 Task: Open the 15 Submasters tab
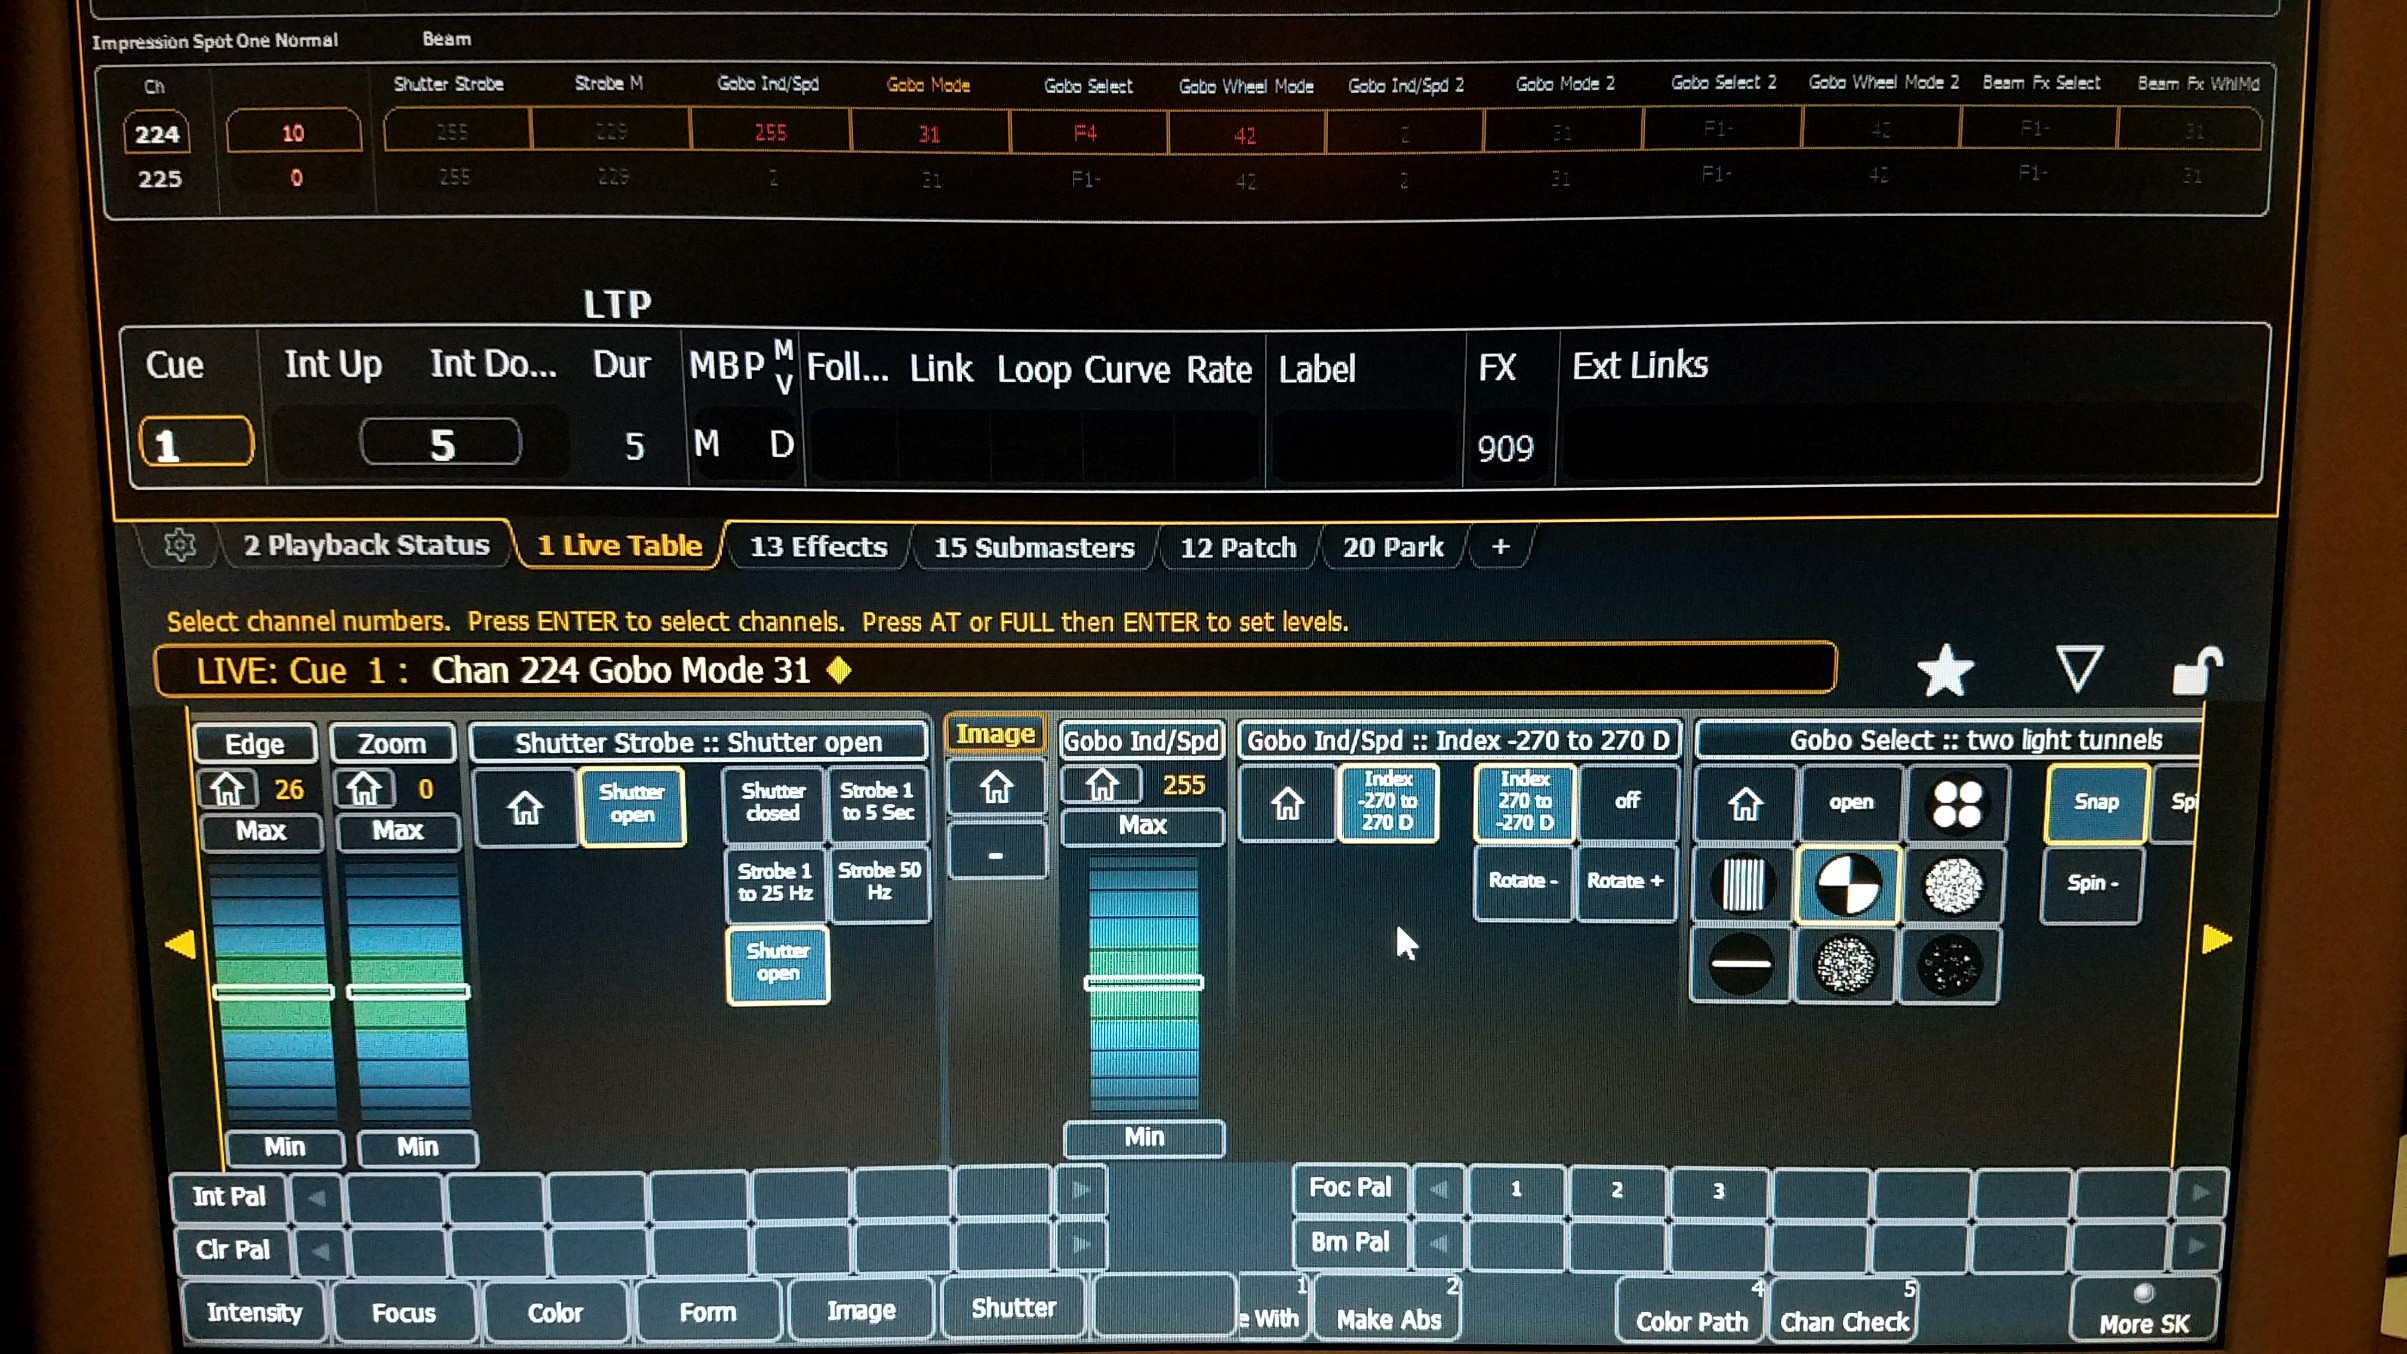click(x=1033, y=547)
